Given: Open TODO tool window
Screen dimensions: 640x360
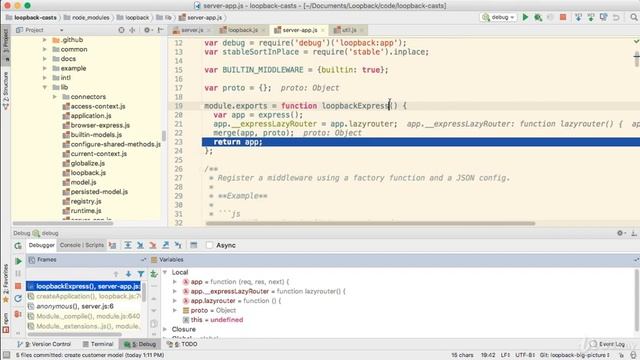Looking at the screenshot, I should coord(182,344).
